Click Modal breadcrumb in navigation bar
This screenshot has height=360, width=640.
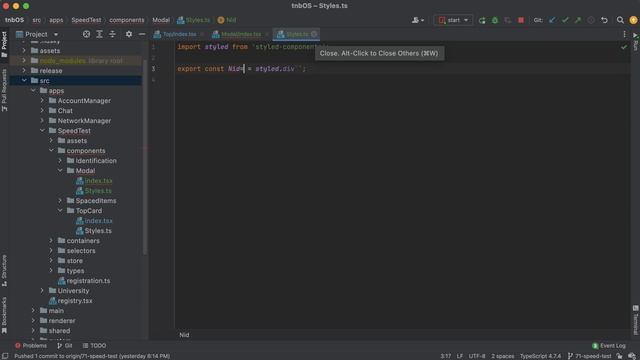(x=161, y=20)
